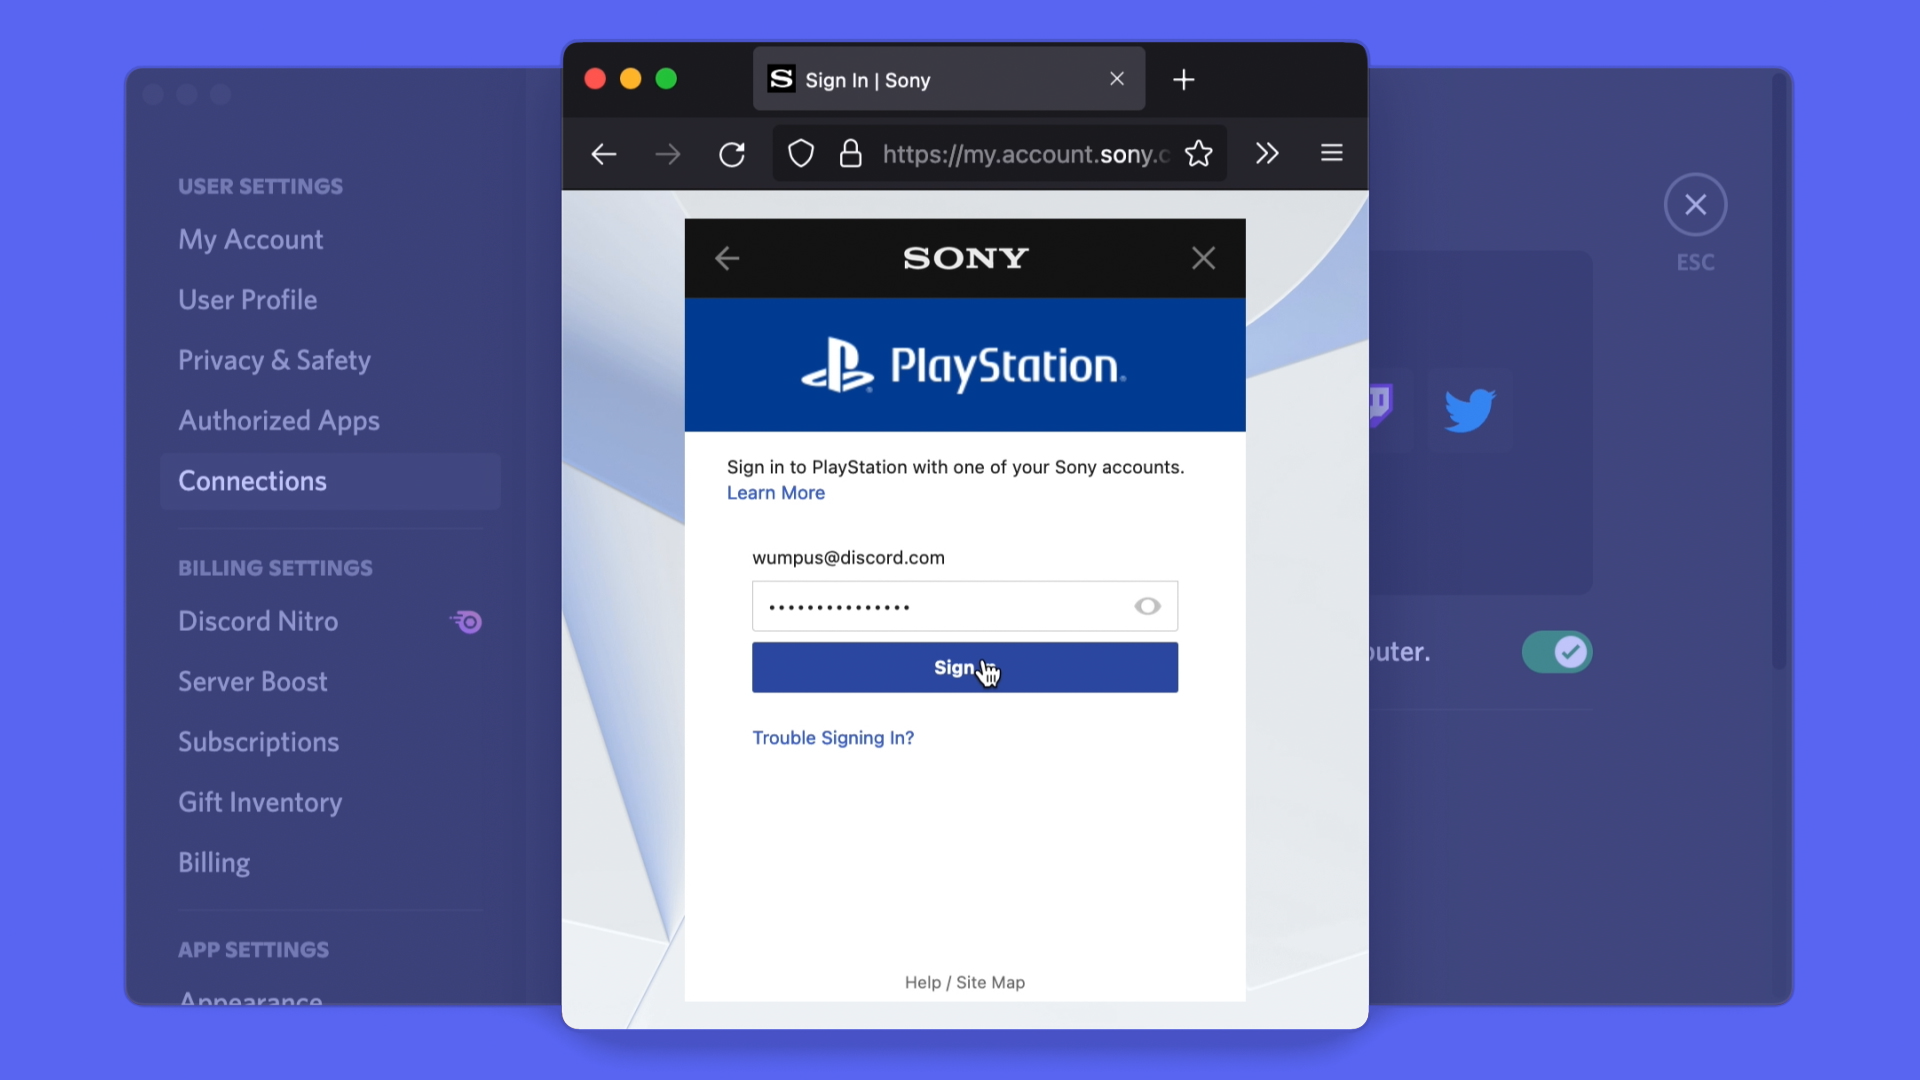Expand the User Settings section

260,186
